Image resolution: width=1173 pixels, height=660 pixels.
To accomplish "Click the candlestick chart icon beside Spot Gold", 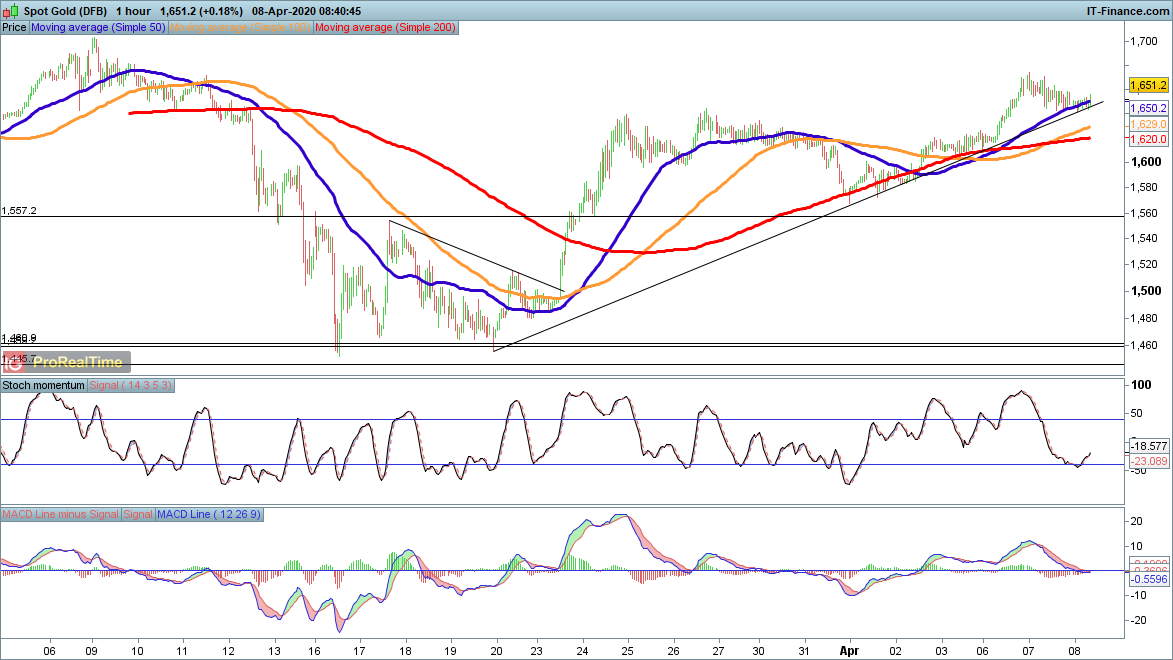I will point(10,11).
